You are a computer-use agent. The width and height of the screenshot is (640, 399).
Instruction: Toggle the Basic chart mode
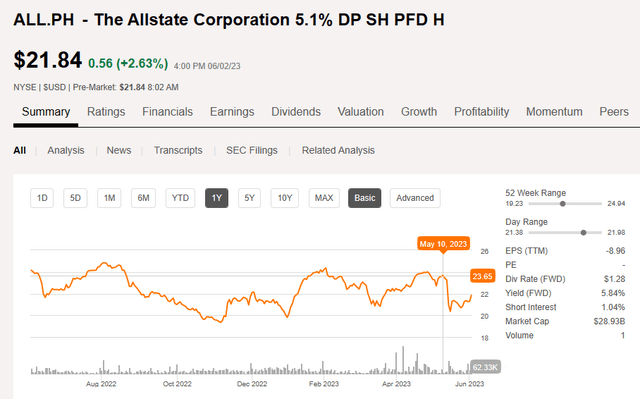tap(364, 198)
